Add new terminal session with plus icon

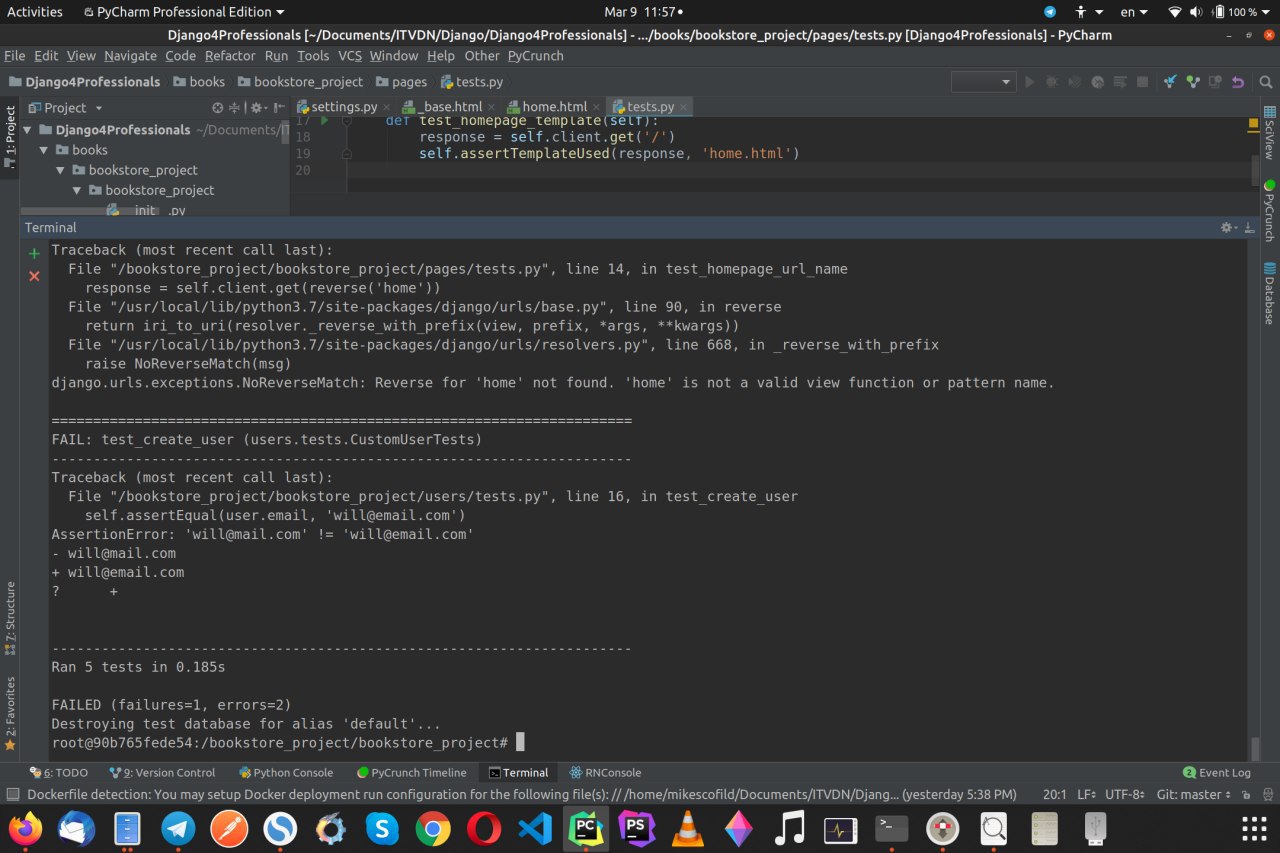click(34, 254)
